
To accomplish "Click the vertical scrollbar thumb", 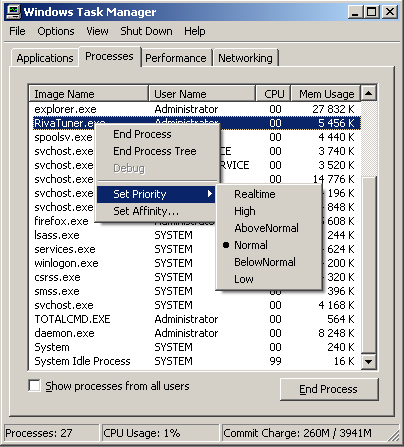I will 369,264.
